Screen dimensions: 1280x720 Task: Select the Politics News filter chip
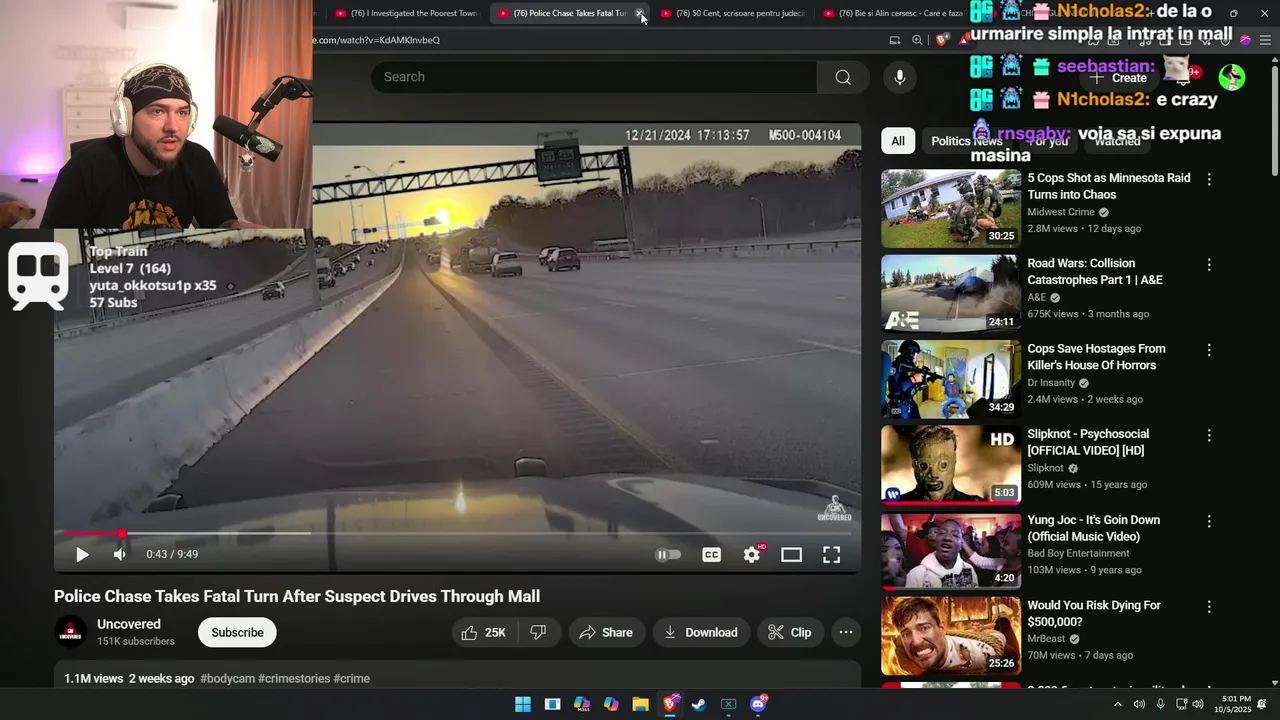(x=966, y=141)
